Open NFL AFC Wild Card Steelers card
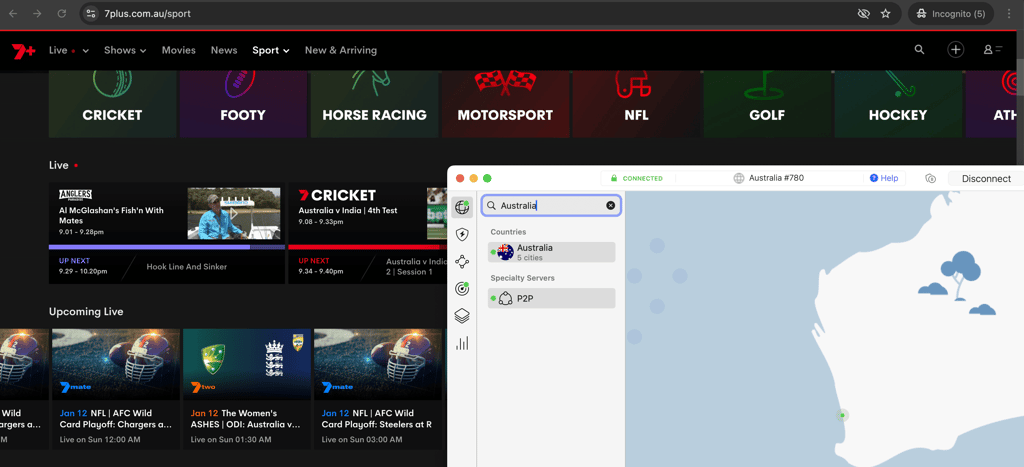The height and width of the screenshot is (467, 1024). [377, 389]
